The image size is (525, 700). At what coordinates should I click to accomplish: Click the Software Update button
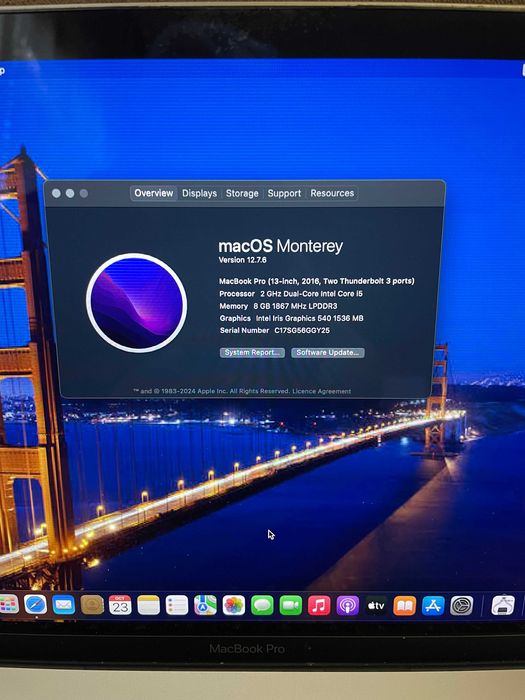coord(328,353)
